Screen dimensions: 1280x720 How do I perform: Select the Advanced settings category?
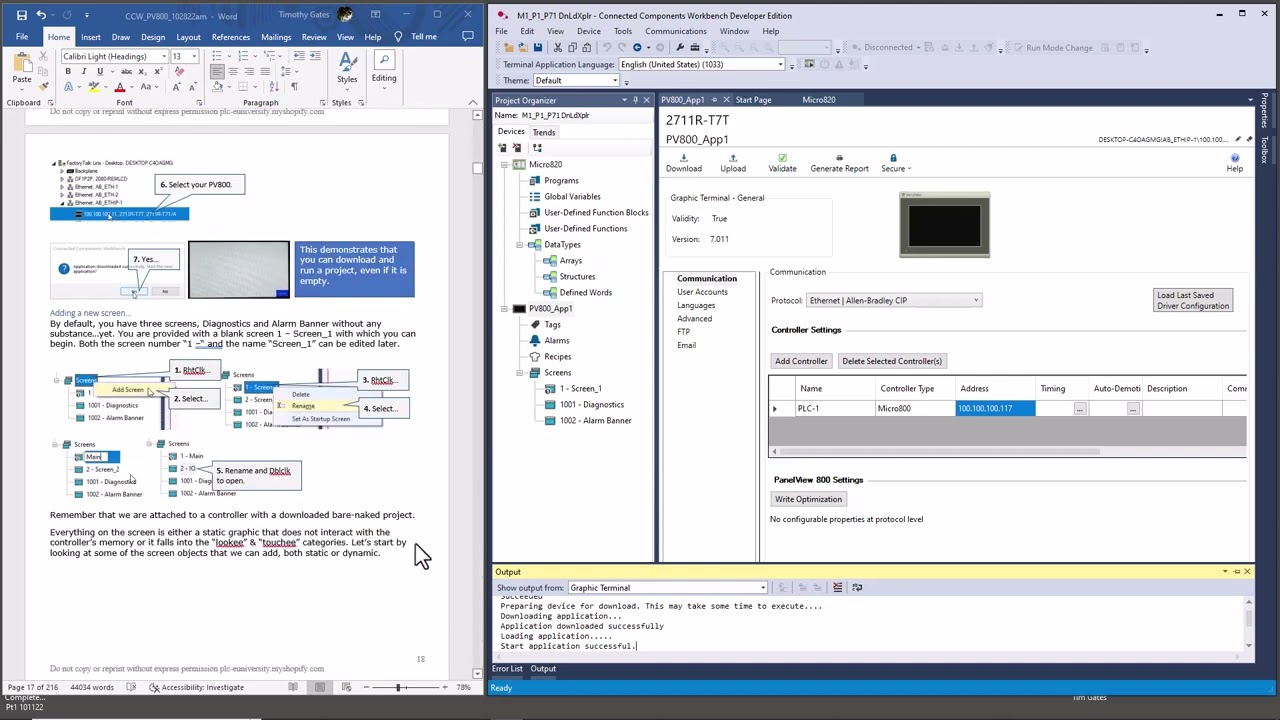694,319
